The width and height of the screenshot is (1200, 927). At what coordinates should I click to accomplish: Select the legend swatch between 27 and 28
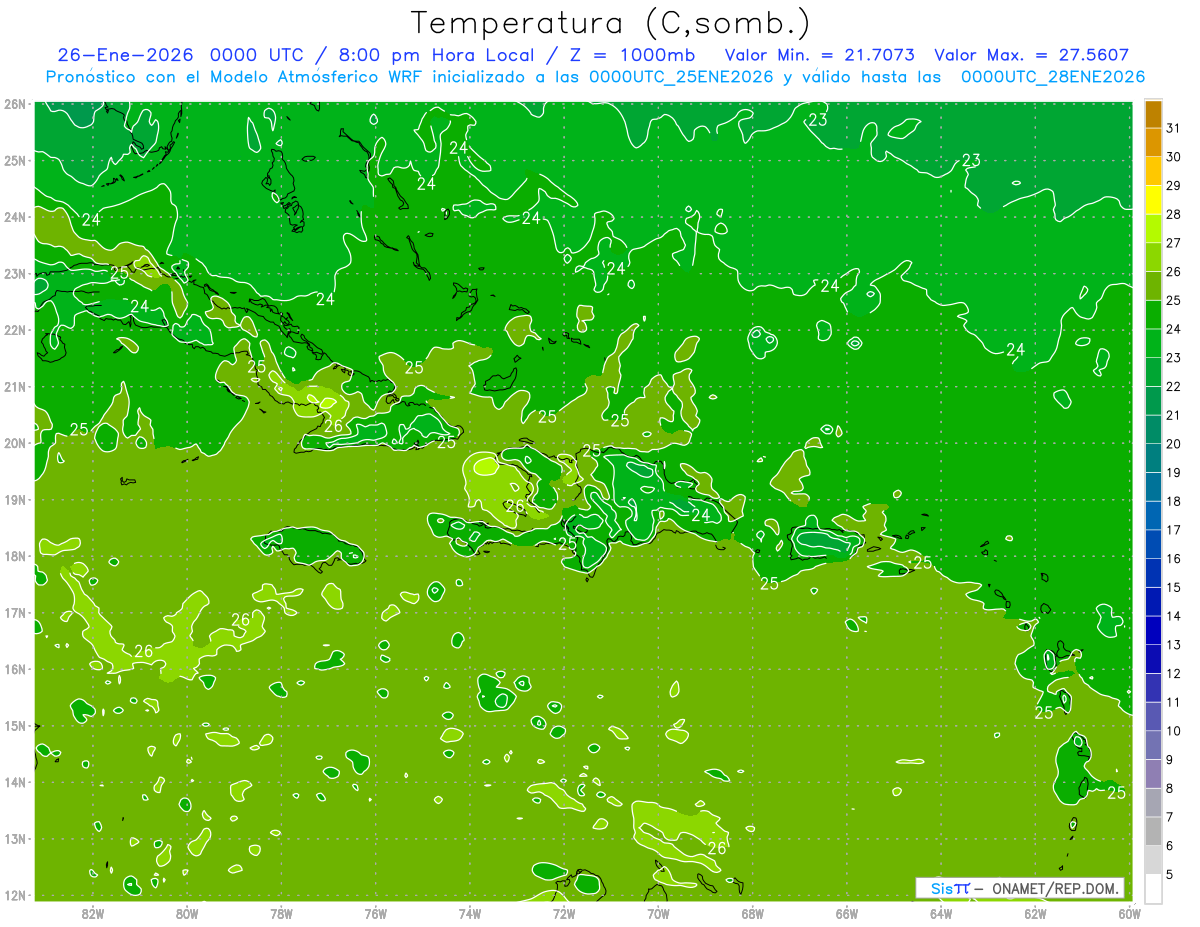coord(1153,228)
